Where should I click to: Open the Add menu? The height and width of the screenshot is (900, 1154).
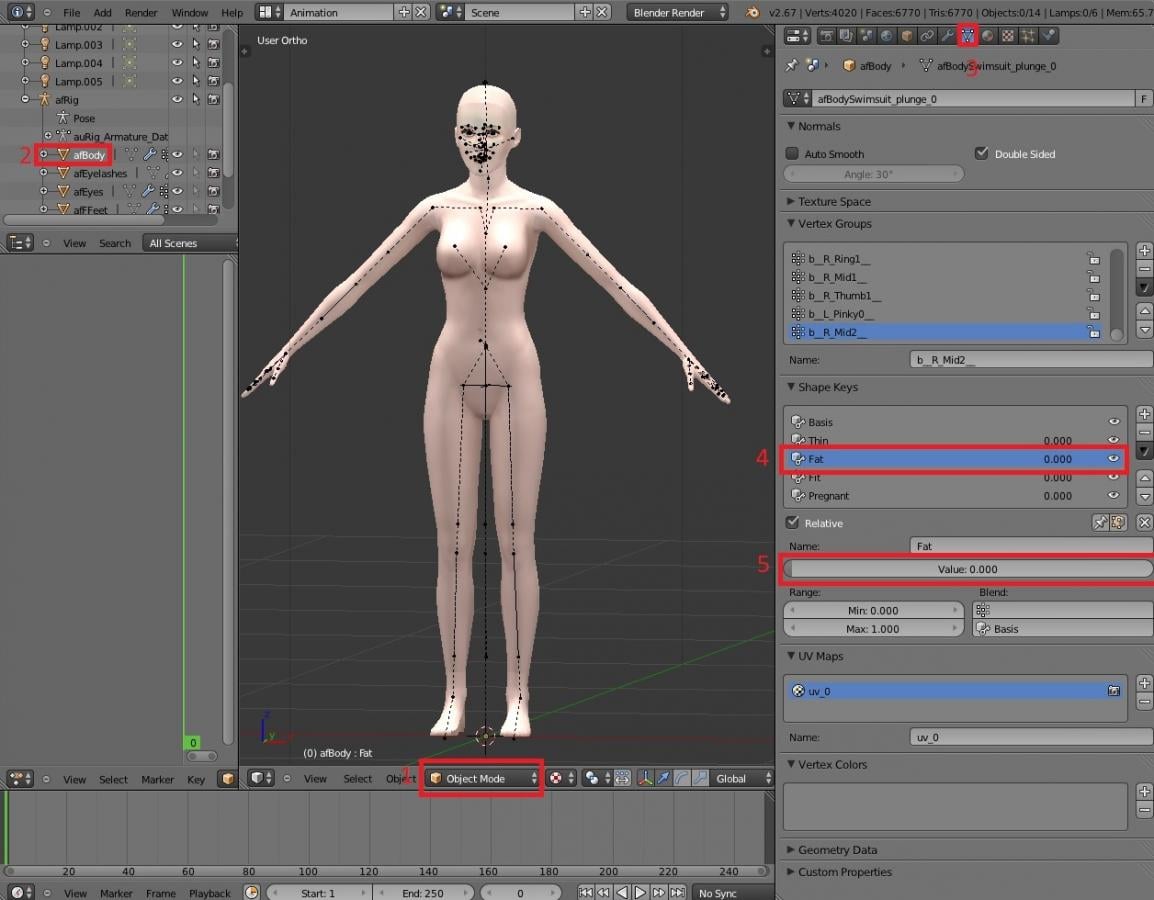[102, 13]
